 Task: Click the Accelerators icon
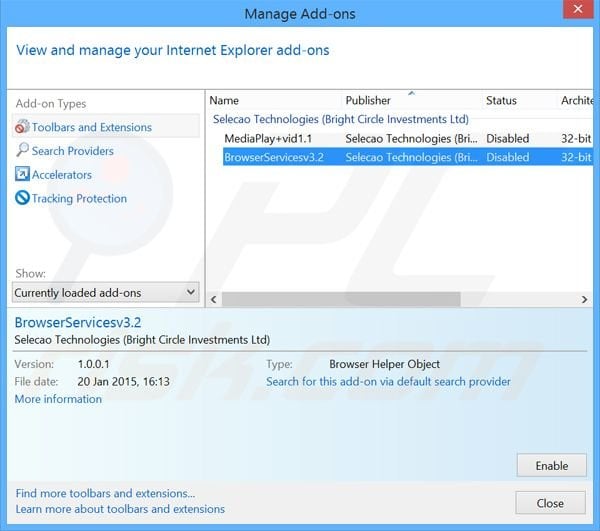click(22, 174)
